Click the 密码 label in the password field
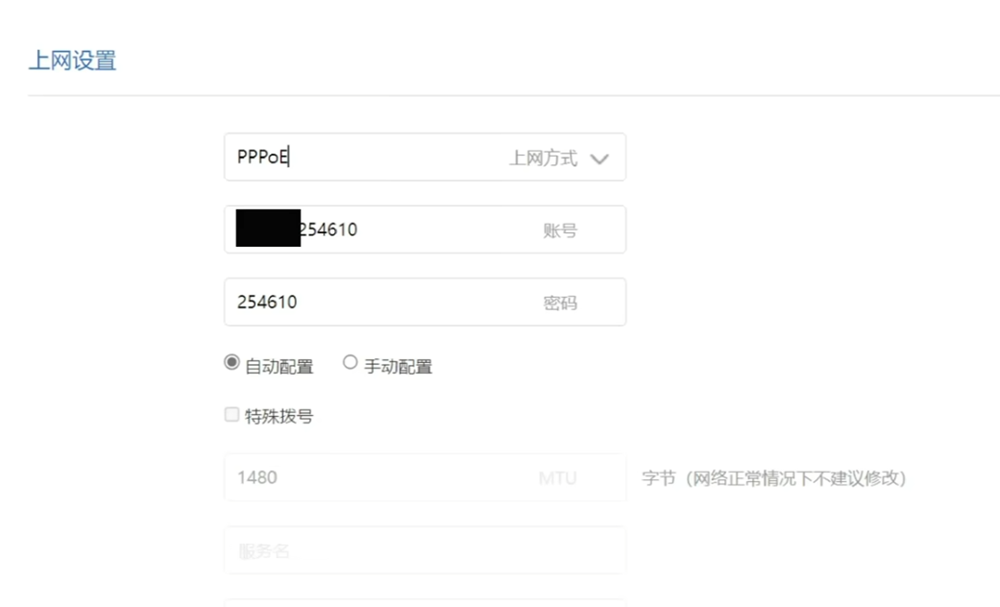Image resolution: width=1000 pixels, height=607 pixels. pyautogui.click(x=560, y=303)
